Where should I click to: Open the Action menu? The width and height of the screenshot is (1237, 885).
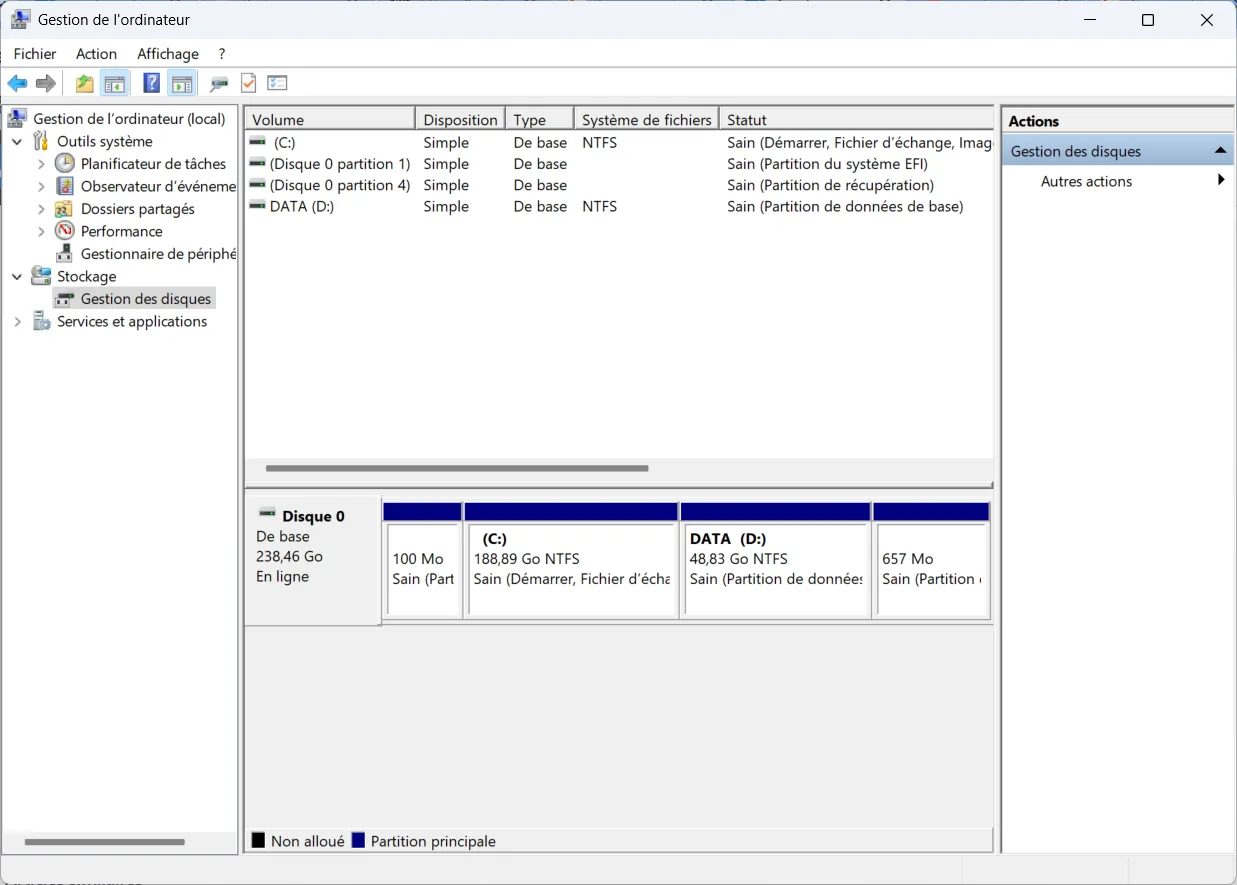click(x=96, y=54)
